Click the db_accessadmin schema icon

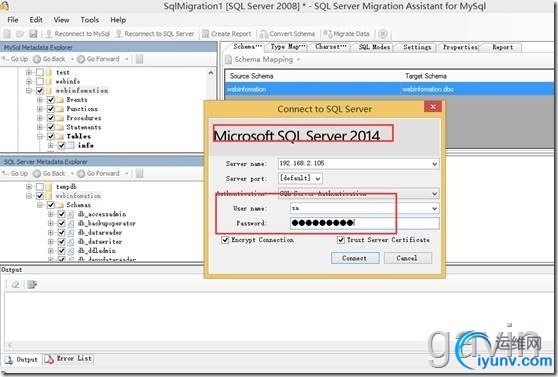coord(71,214)
